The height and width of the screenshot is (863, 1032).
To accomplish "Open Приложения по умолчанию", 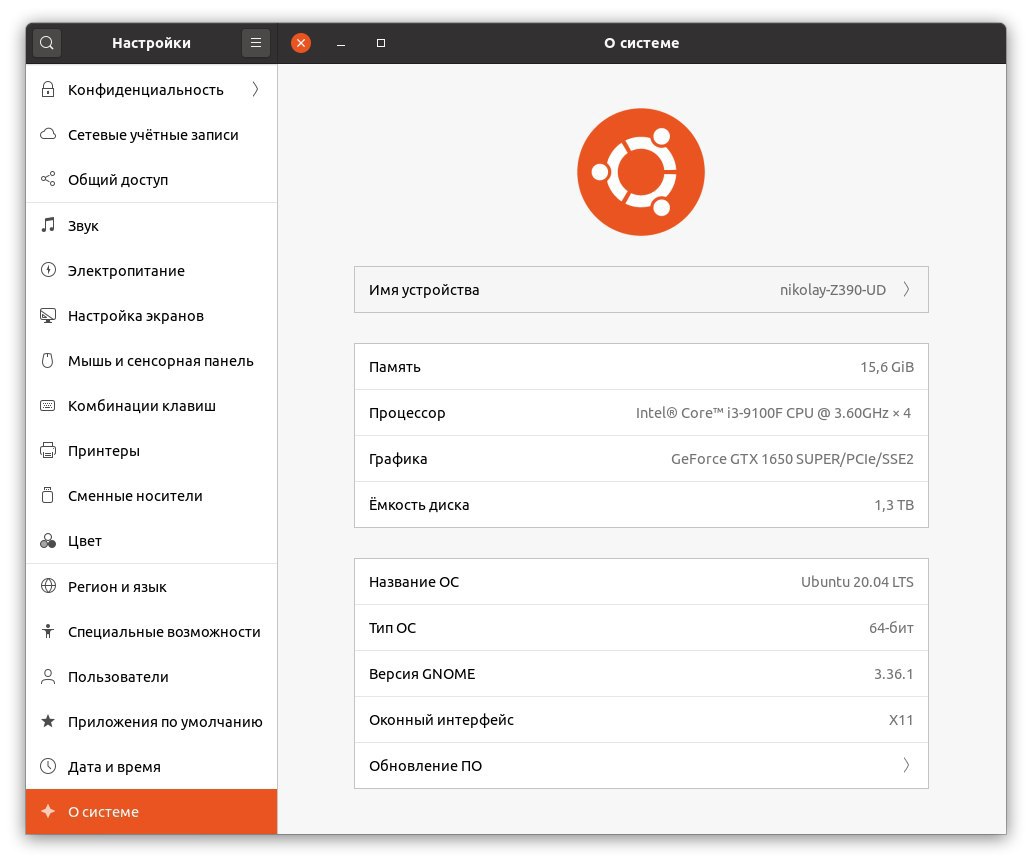I will click(x=151, y=721).
